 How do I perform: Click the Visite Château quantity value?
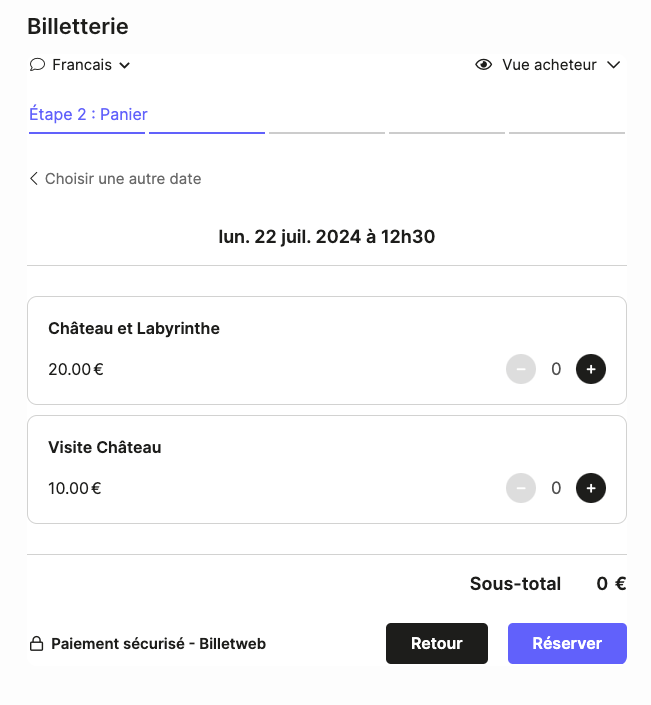[556, 488]
